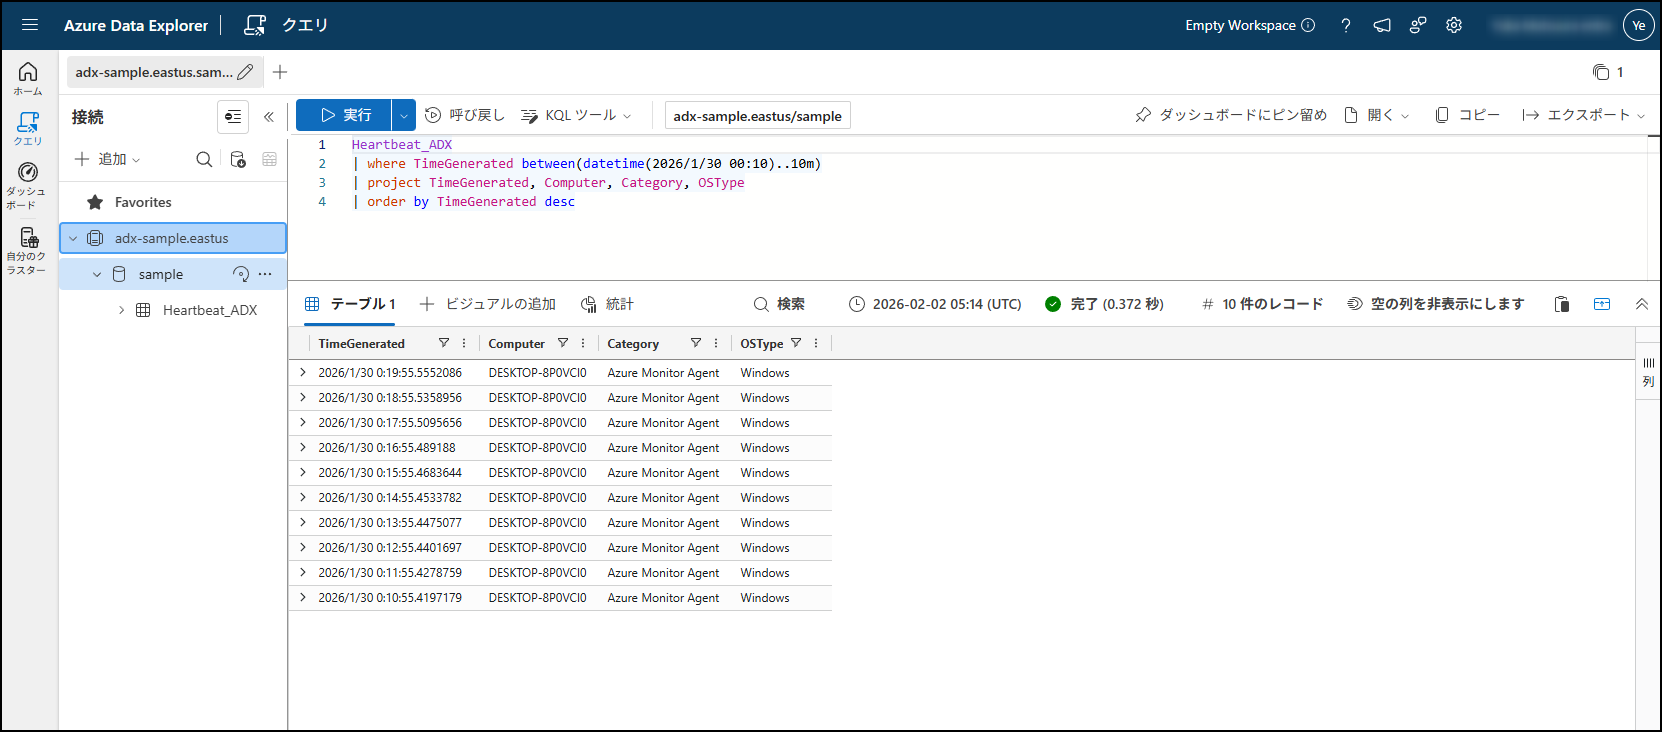This screenshot has width=1662, height=732.
Task: Click the 10 件のレコード record count
Action: click(x=1262, y=304)
